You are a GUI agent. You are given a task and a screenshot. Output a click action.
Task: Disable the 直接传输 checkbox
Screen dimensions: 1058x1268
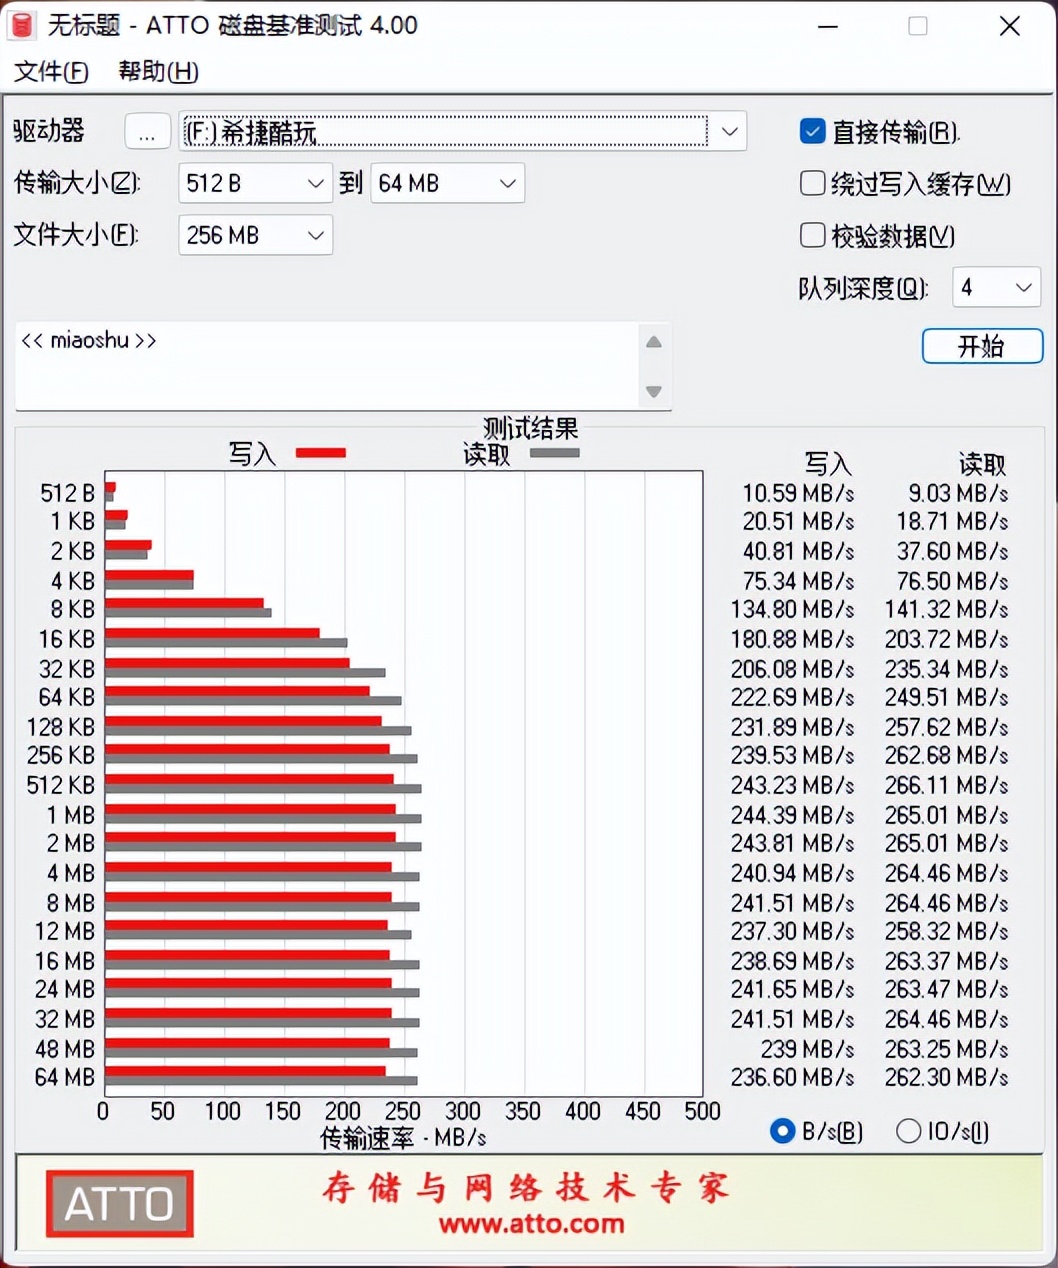coord(812,130)
